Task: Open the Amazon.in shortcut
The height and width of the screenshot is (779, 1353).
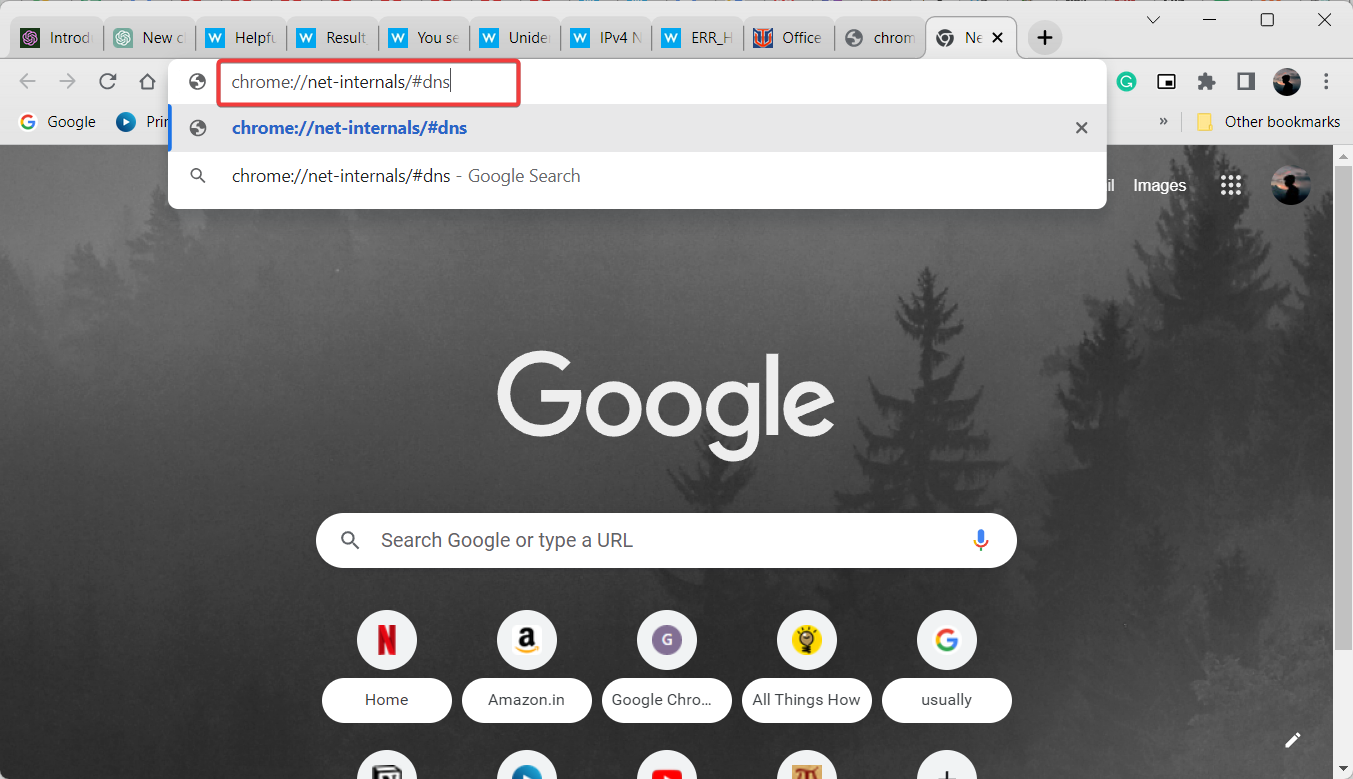Action: click(x=526, y=665)
